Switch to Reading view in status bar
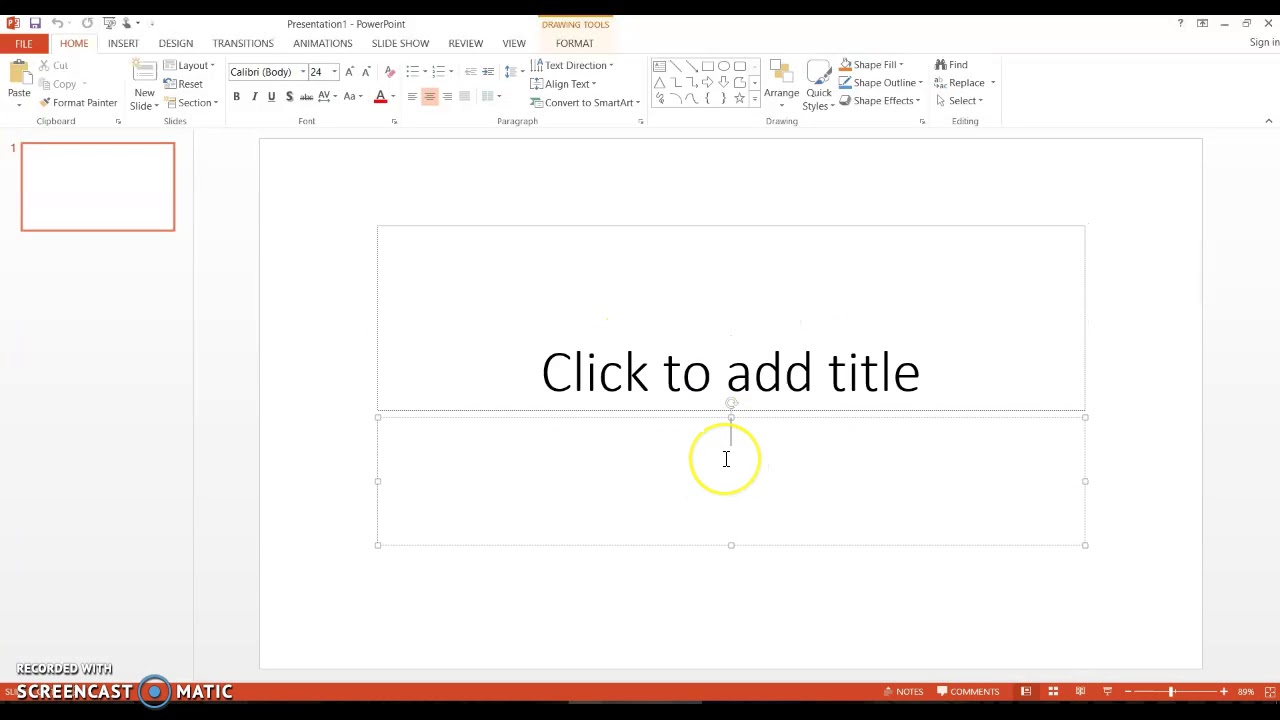 (1080, 691)
